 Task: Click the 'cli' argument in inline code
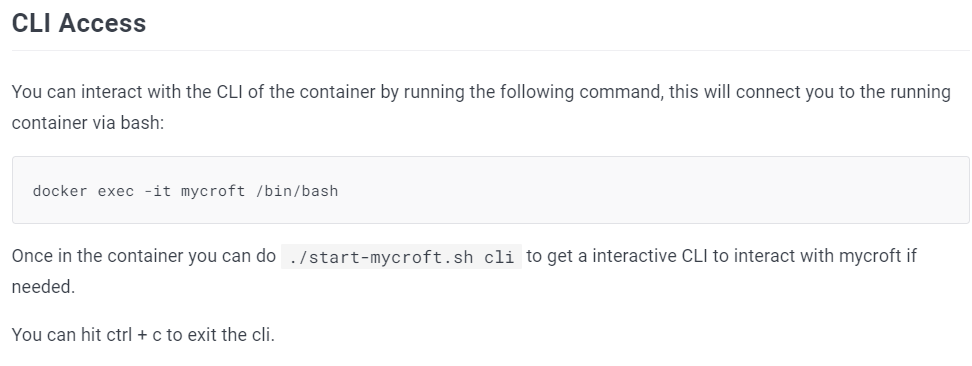(x=499, y=257)
